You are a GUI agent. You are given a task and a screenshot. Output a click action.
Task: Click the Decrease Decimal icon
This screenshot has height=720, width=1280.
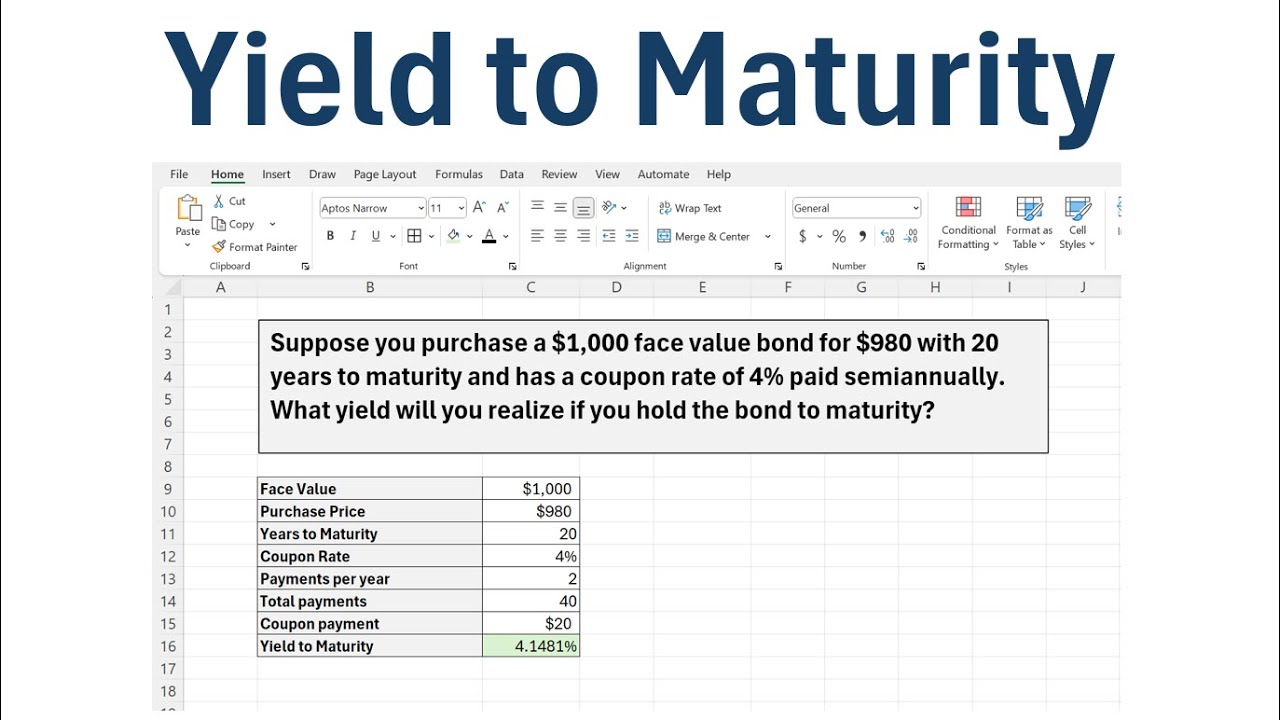911,236
